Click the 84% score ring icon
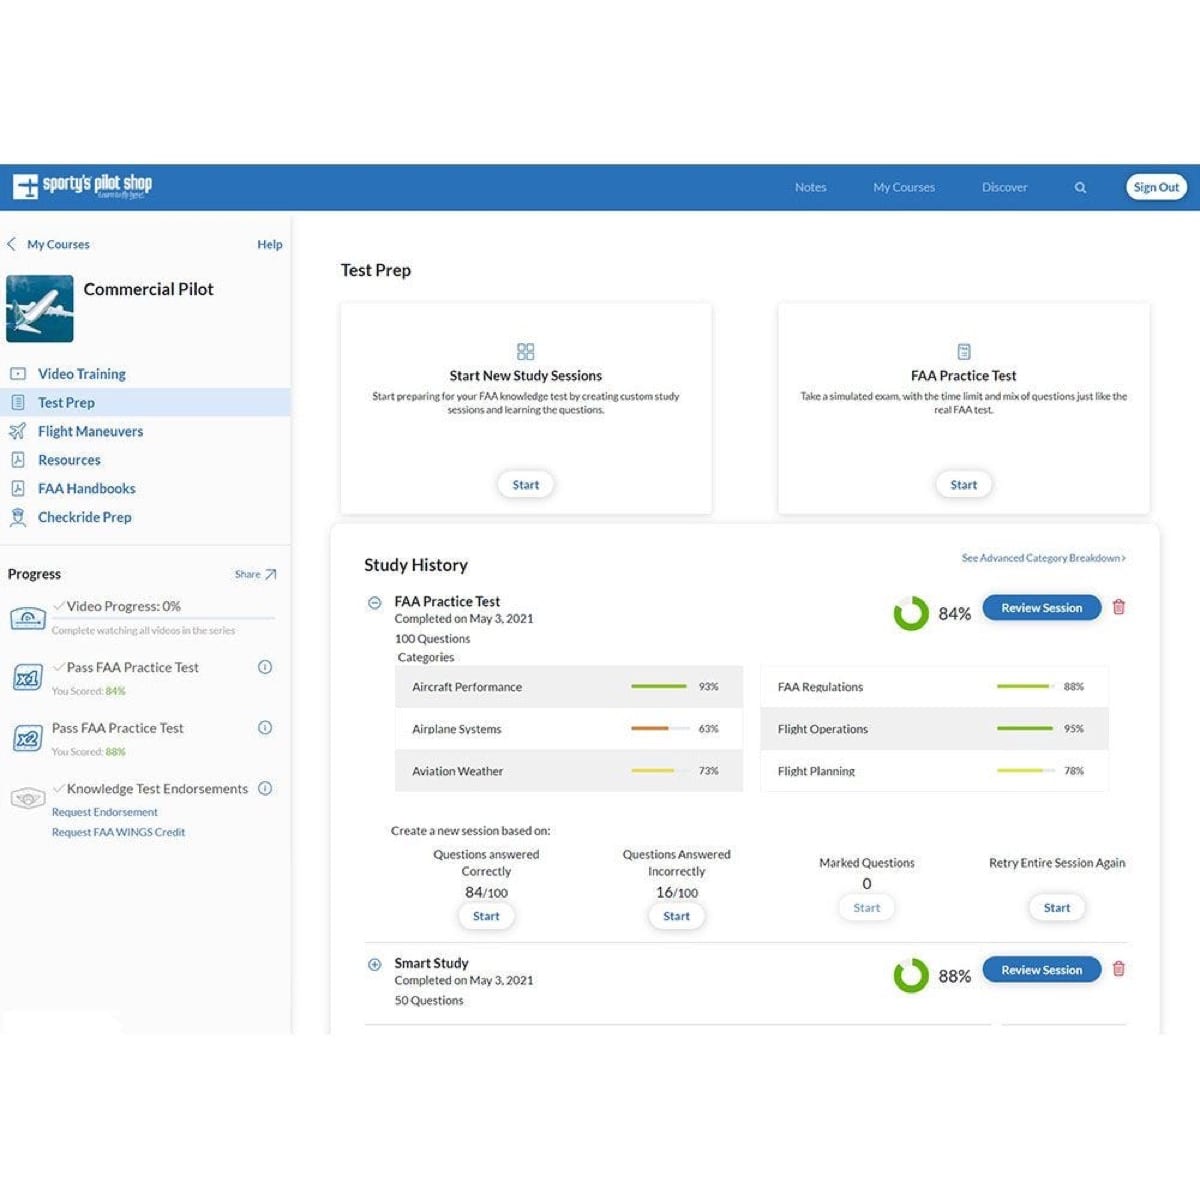1200x1200 pixels. (x=911, y=613)
